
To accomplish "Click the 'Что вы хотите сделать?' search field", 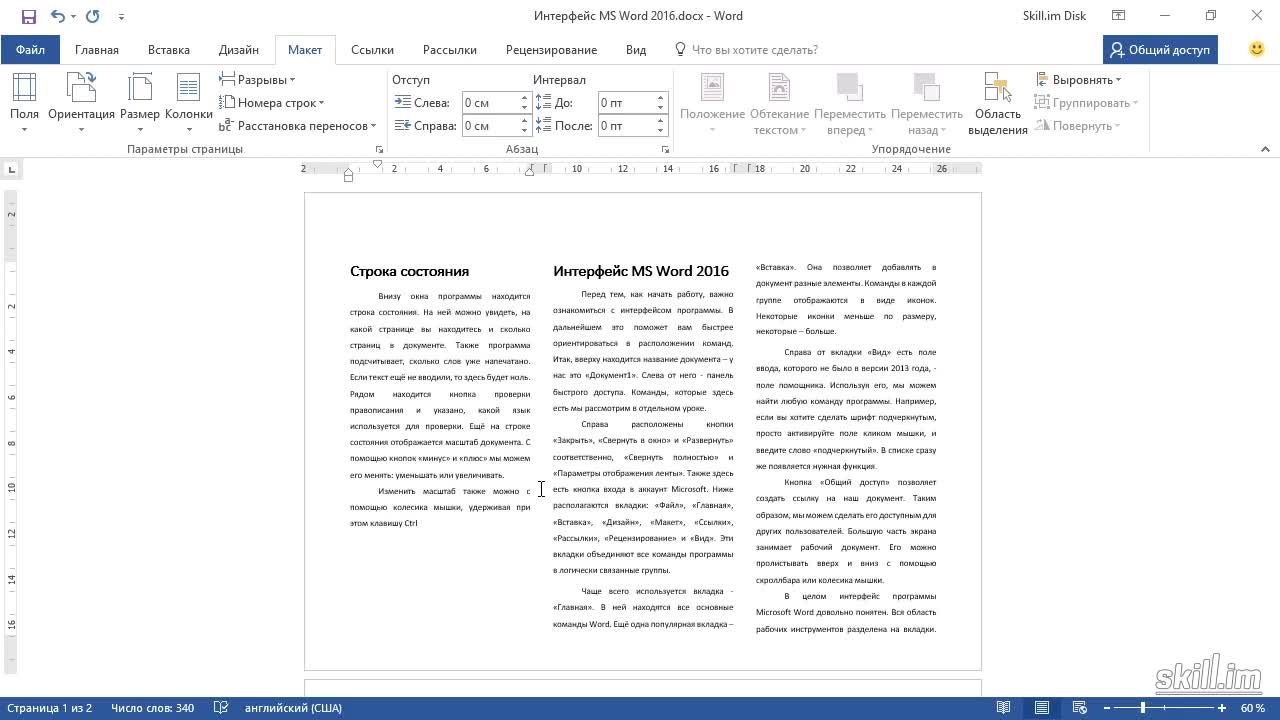I will click(x=755, y=50).
